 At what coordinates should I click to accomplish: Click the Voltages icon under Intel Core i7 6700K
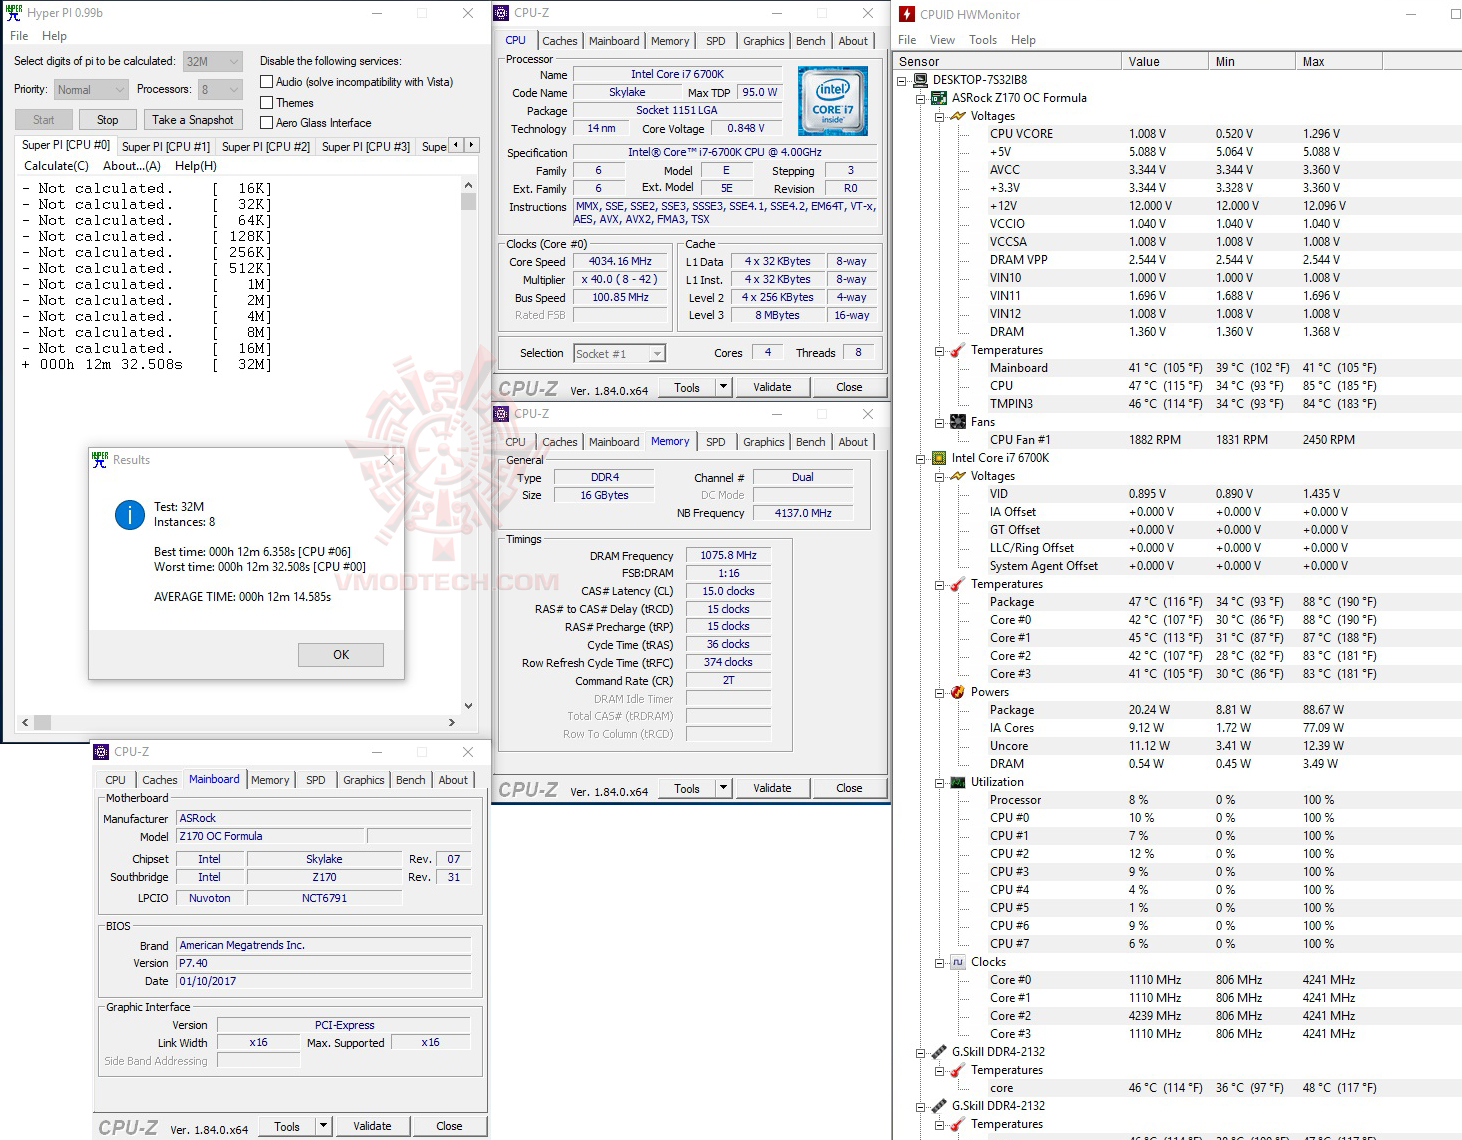(x=958, y=476)
